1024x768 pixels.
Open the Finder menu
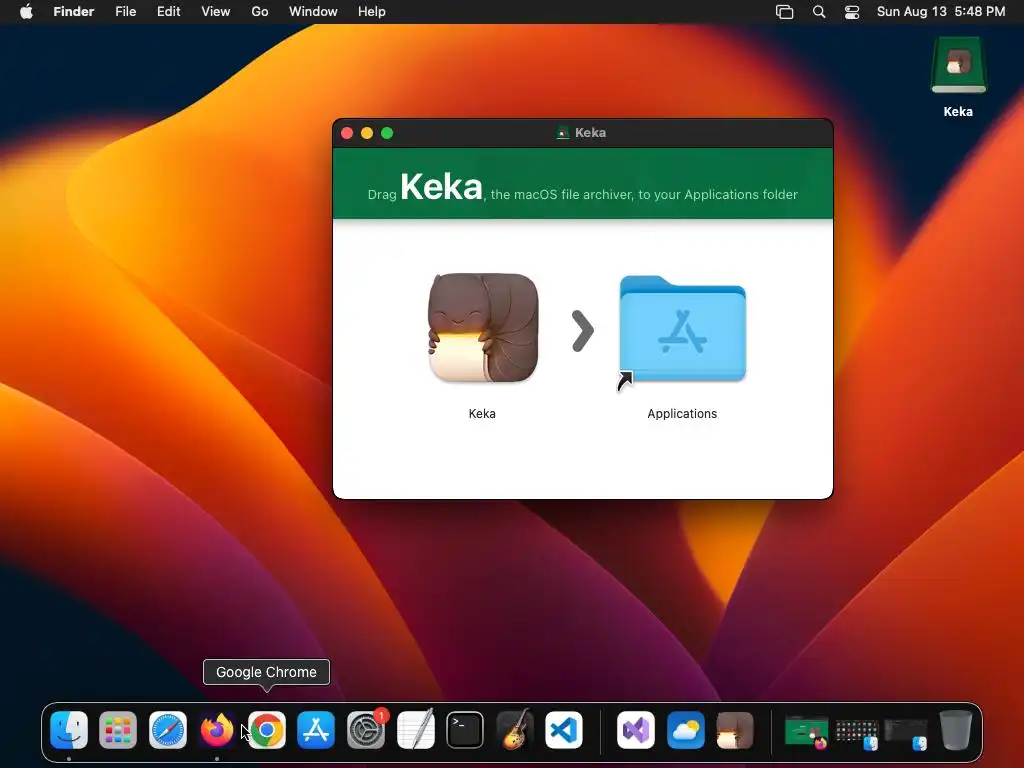click(74, 12)
